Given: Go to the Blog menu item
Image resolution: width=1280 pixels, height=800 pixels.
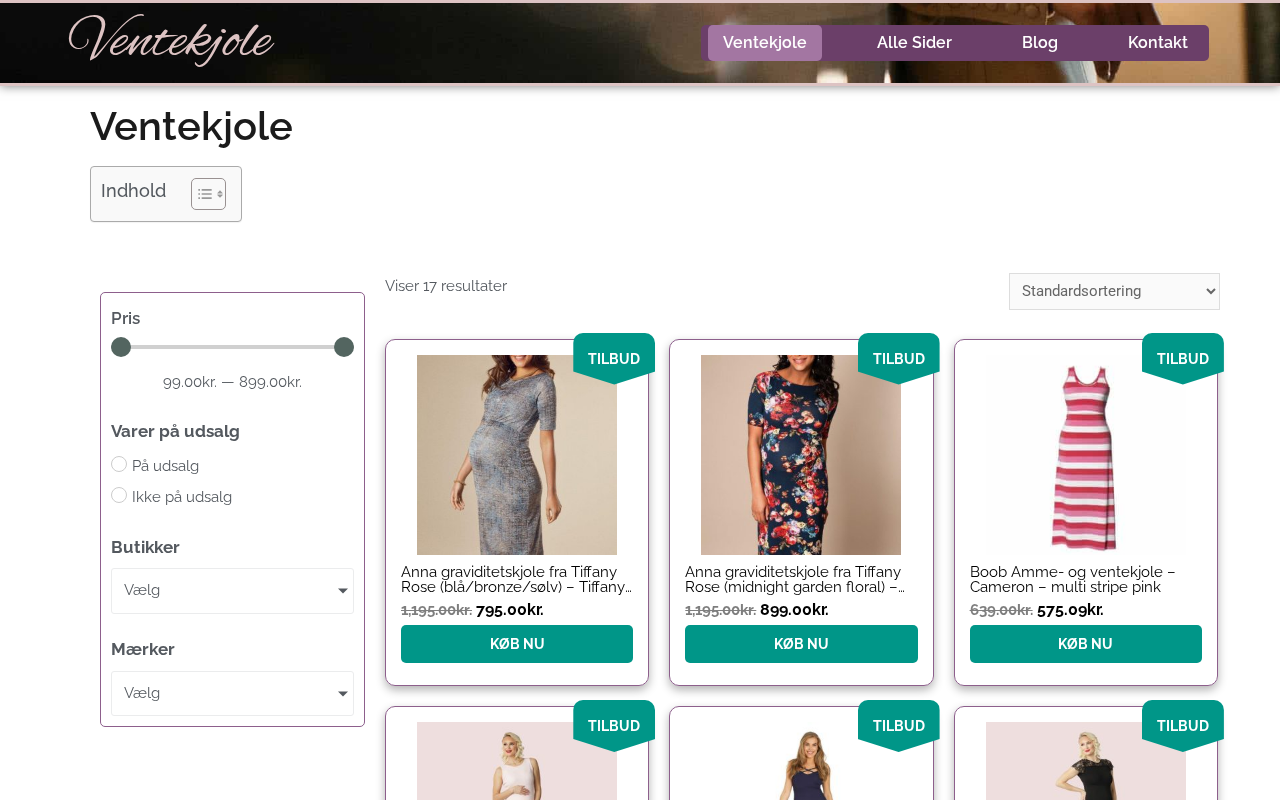Looking at the screenshot, I should click(1040, 43).
